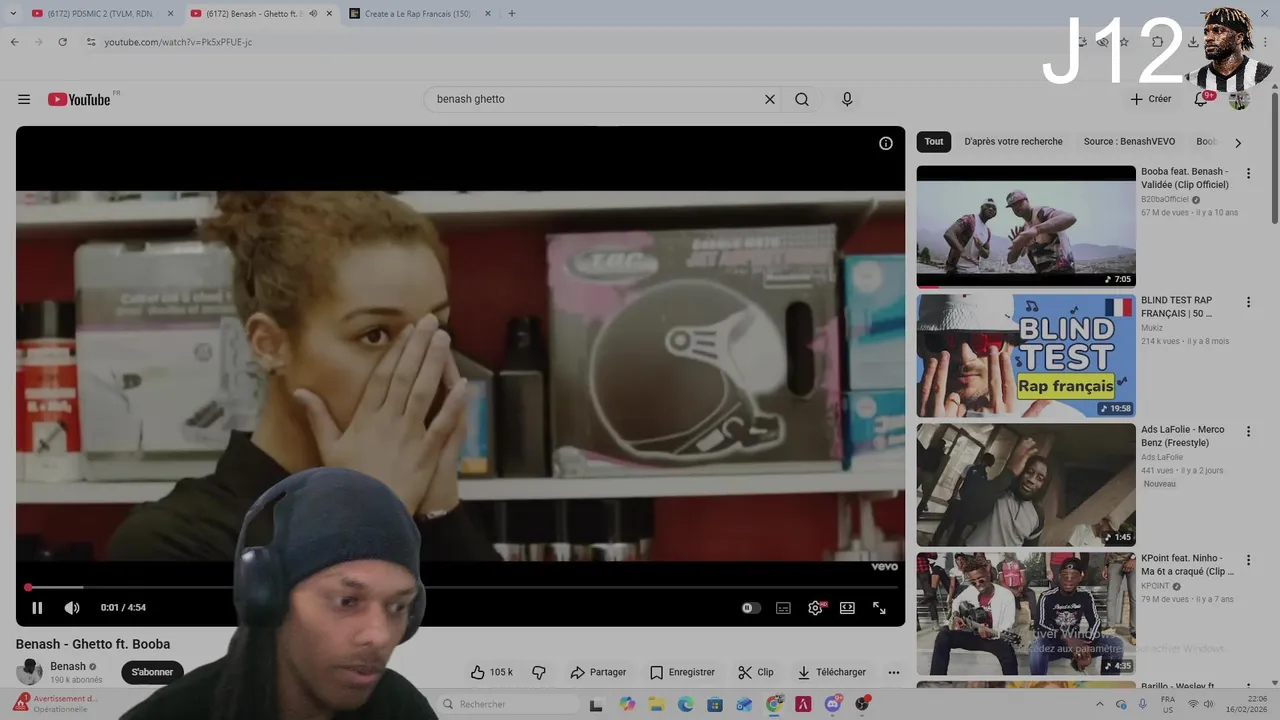Open the site information icon in address bar
The height and width of the screenshot is (720, 1280).
tap(90, 42)
